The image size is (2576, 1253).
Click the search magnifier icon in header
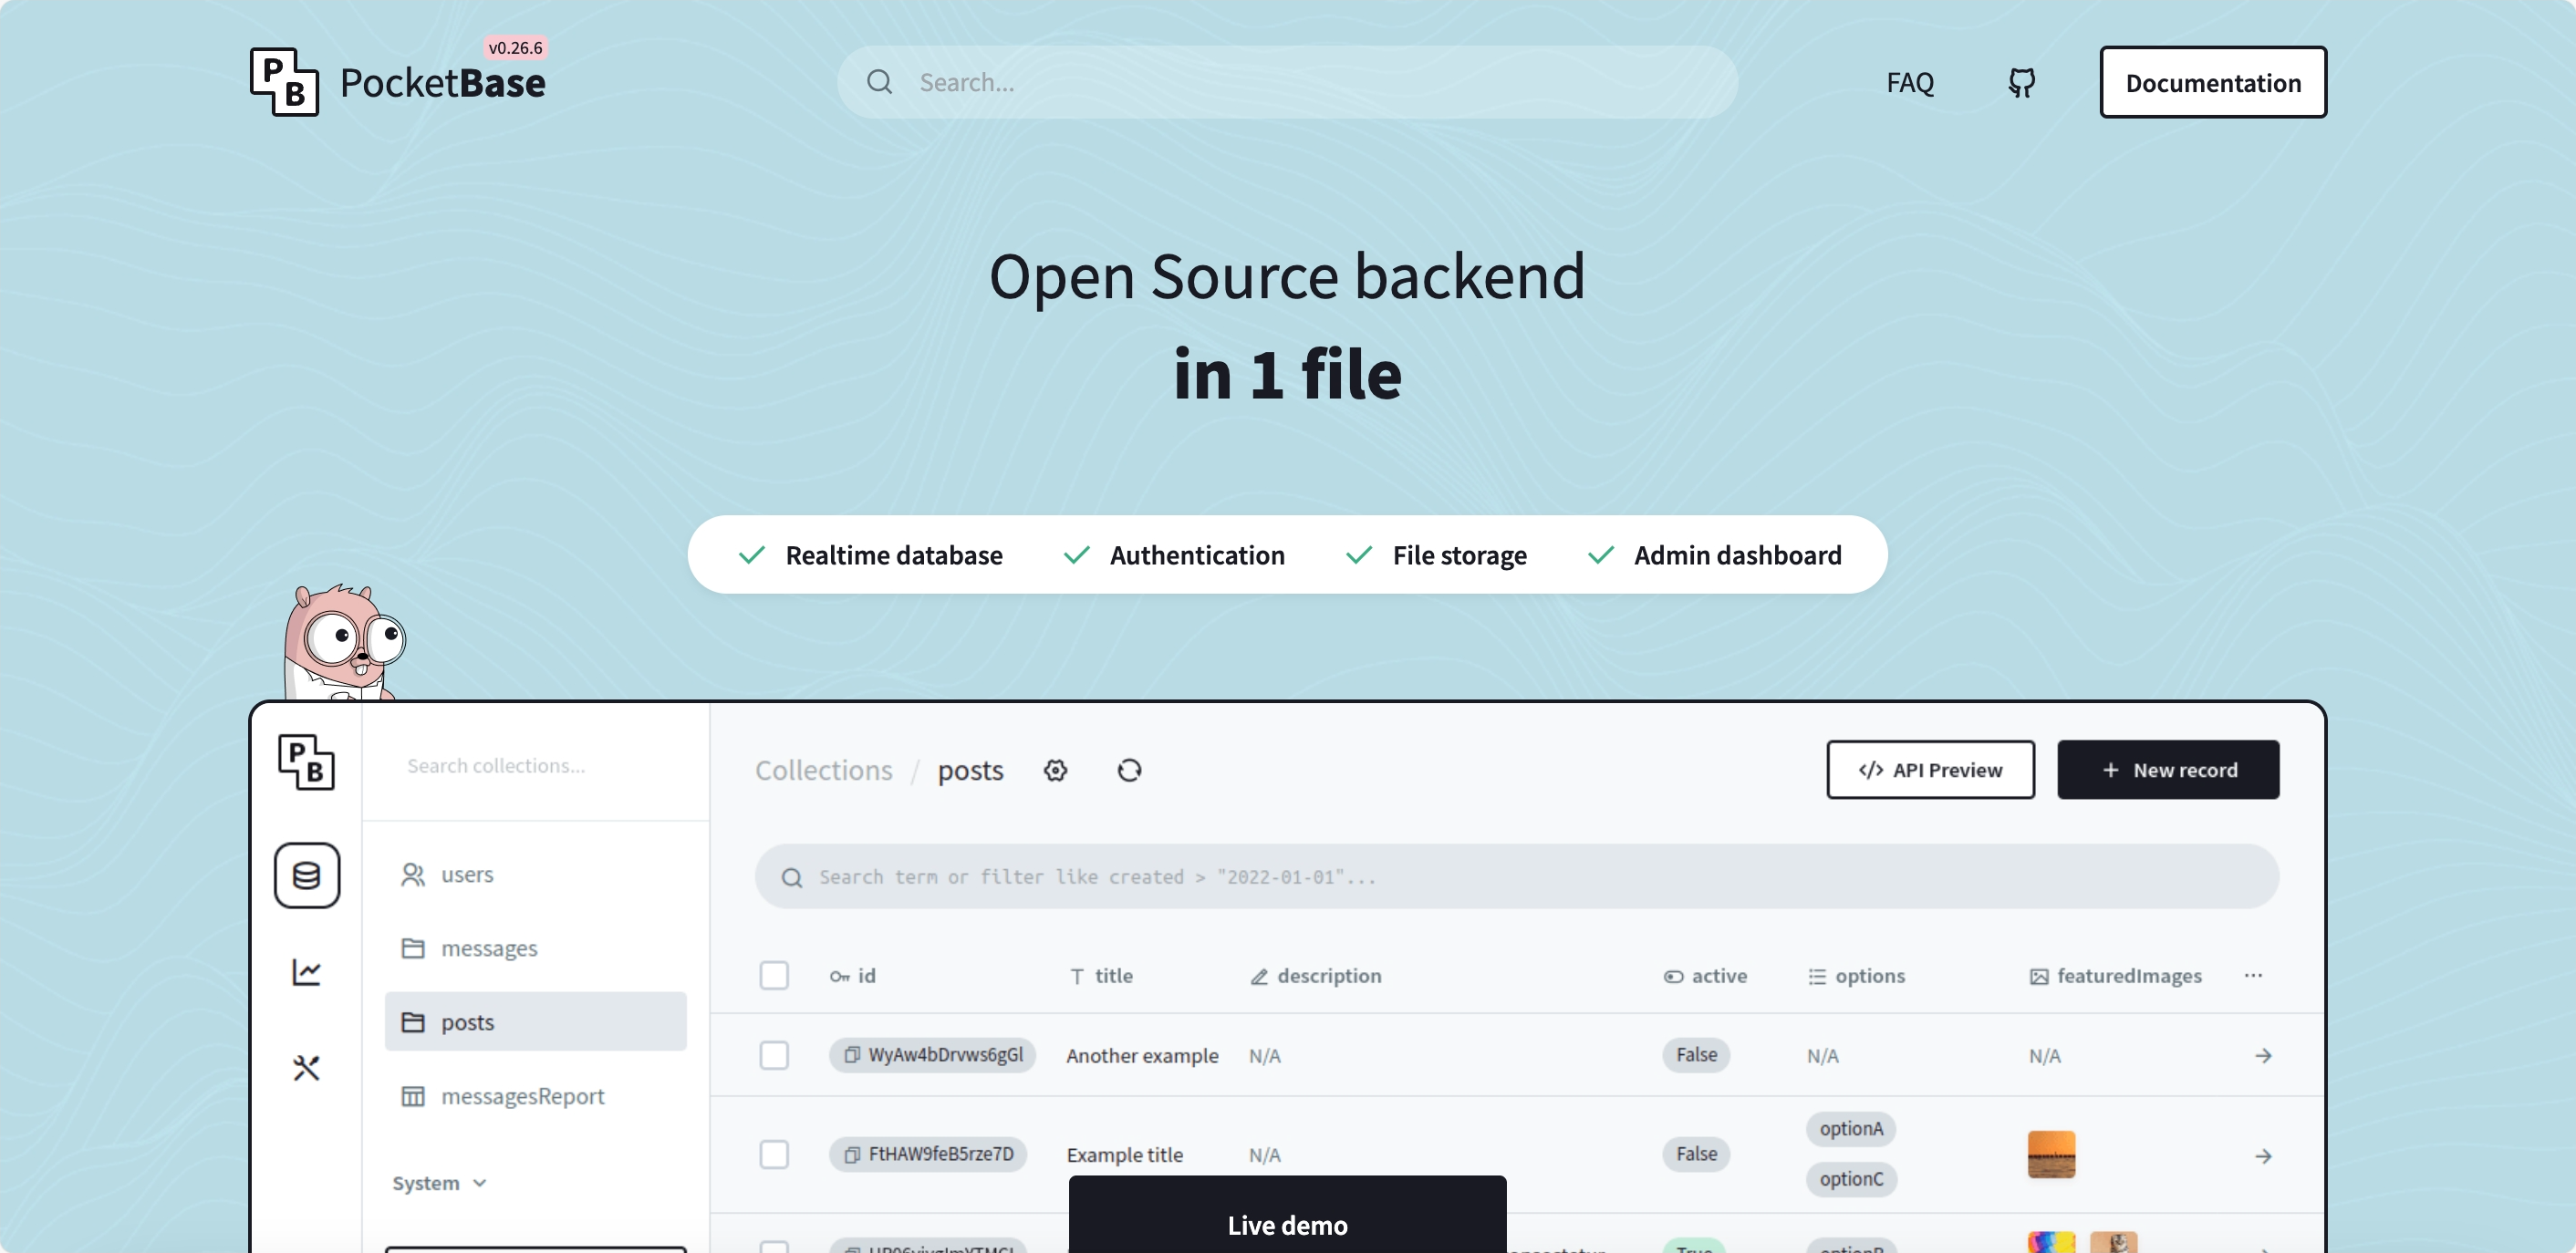(x=879, y=82)
